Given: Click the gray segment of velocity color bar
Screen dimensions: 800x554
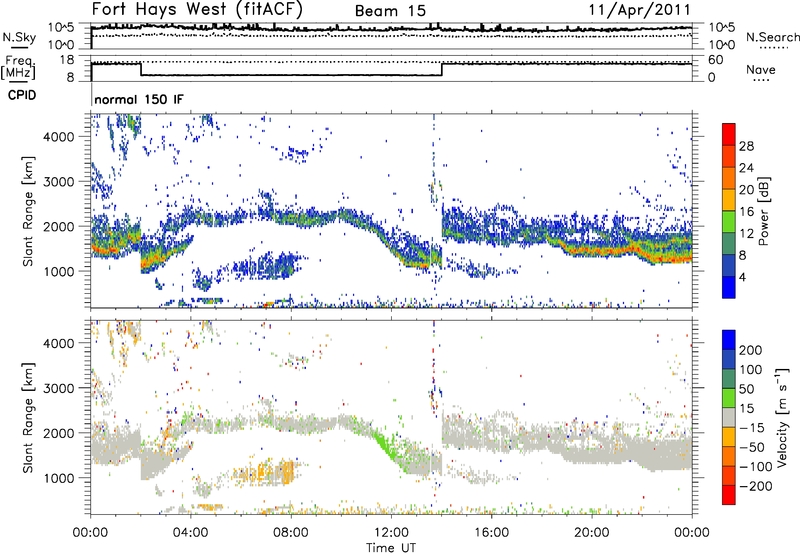Looking at the screenshot, I should pos(729,418).
